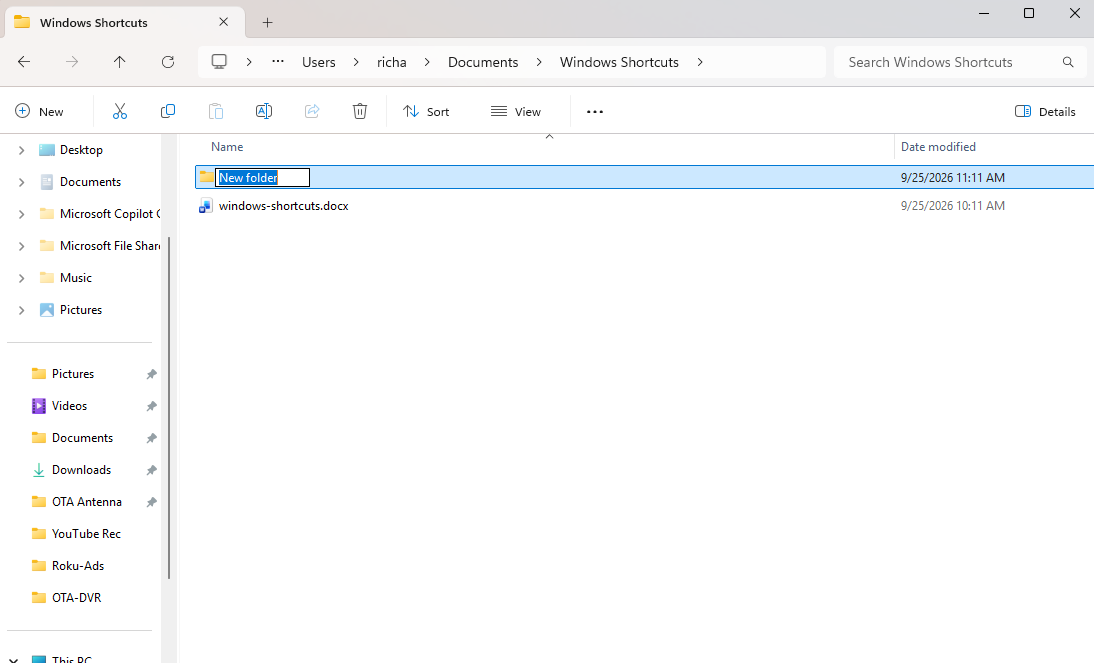Image resolution: width=1094 pixels, height=663 pixels.
Task: Collapse the This PC node
Action: click(13, 659)
